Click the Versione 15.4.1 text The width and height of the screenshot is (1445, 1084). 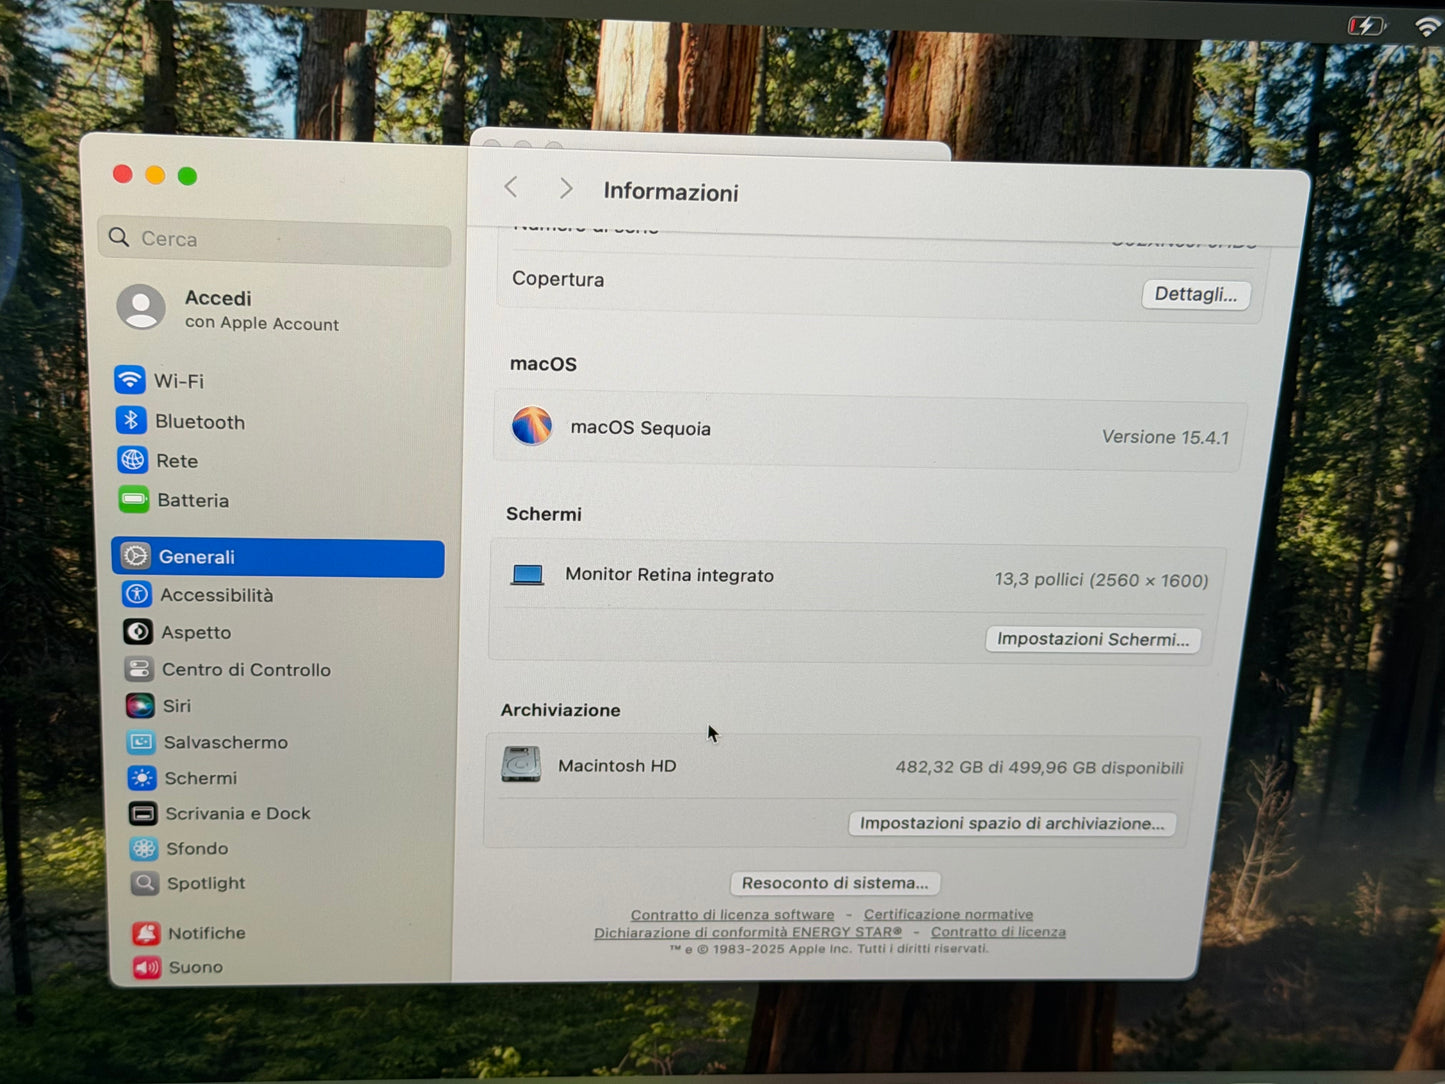(x=1165, y=437)
